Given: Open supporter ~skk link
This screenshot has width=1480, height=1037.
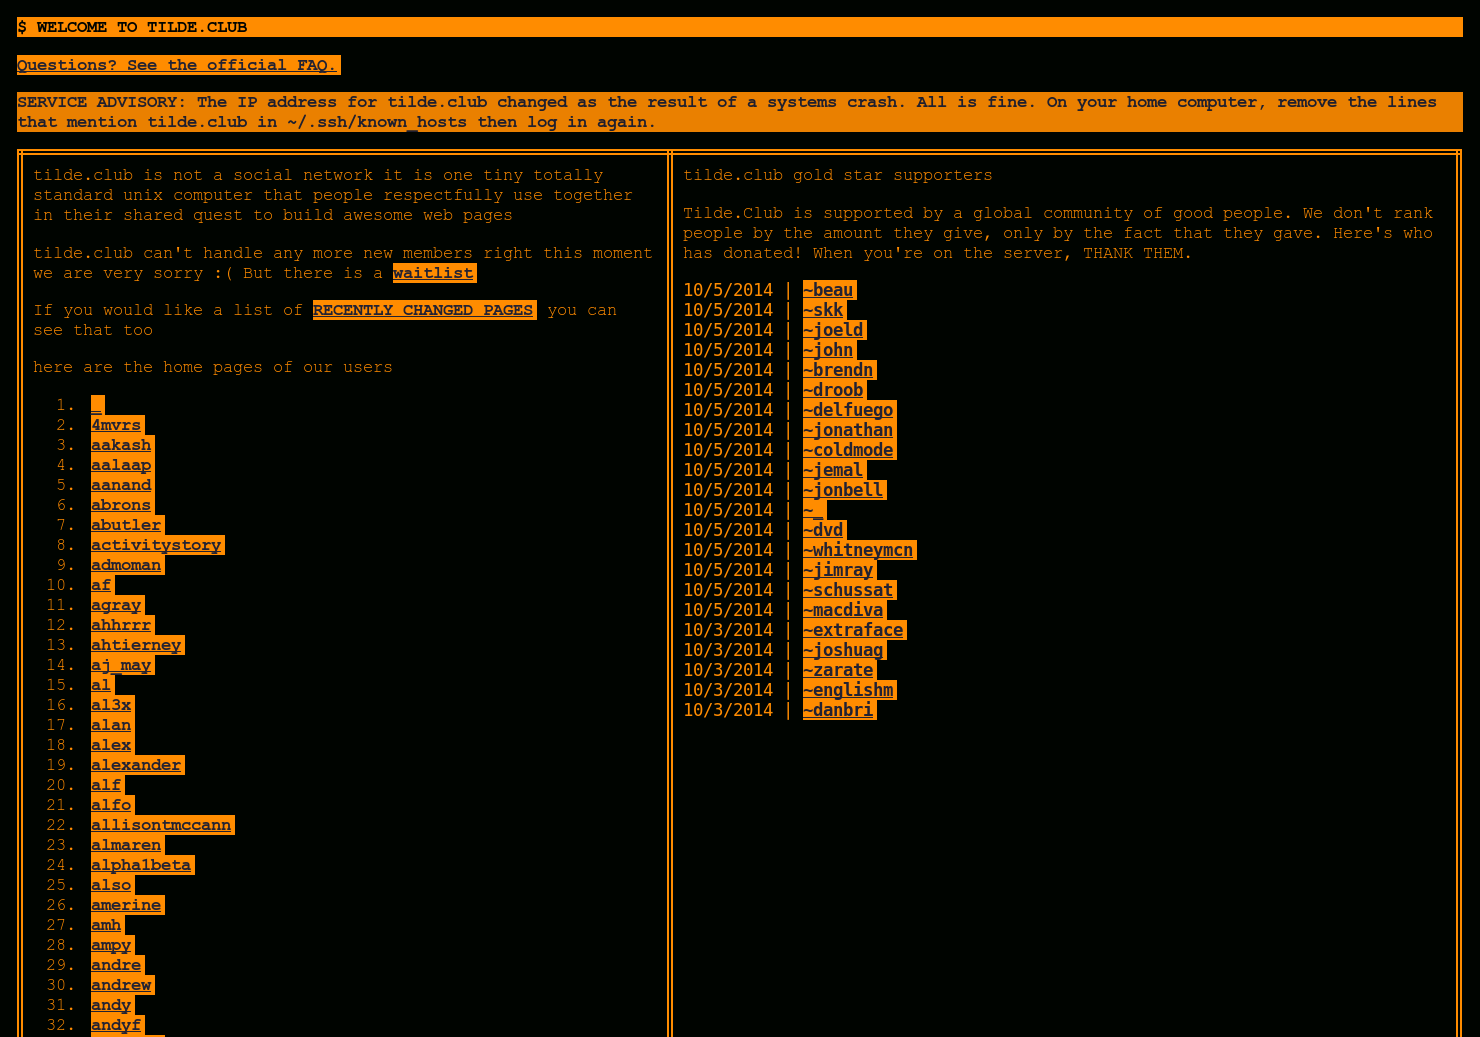Looking at the screenshot, I should click(823, 310).
